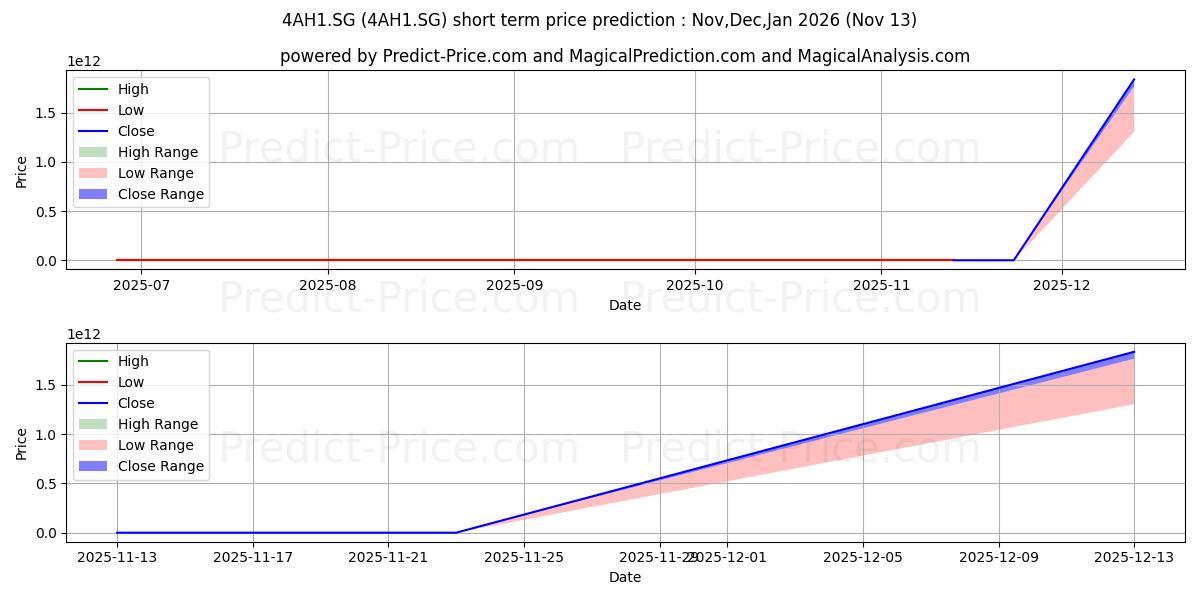Click the green High line legend marker in top chart
This screenshot has width=1200, height=600.
(x=95, y=89)
